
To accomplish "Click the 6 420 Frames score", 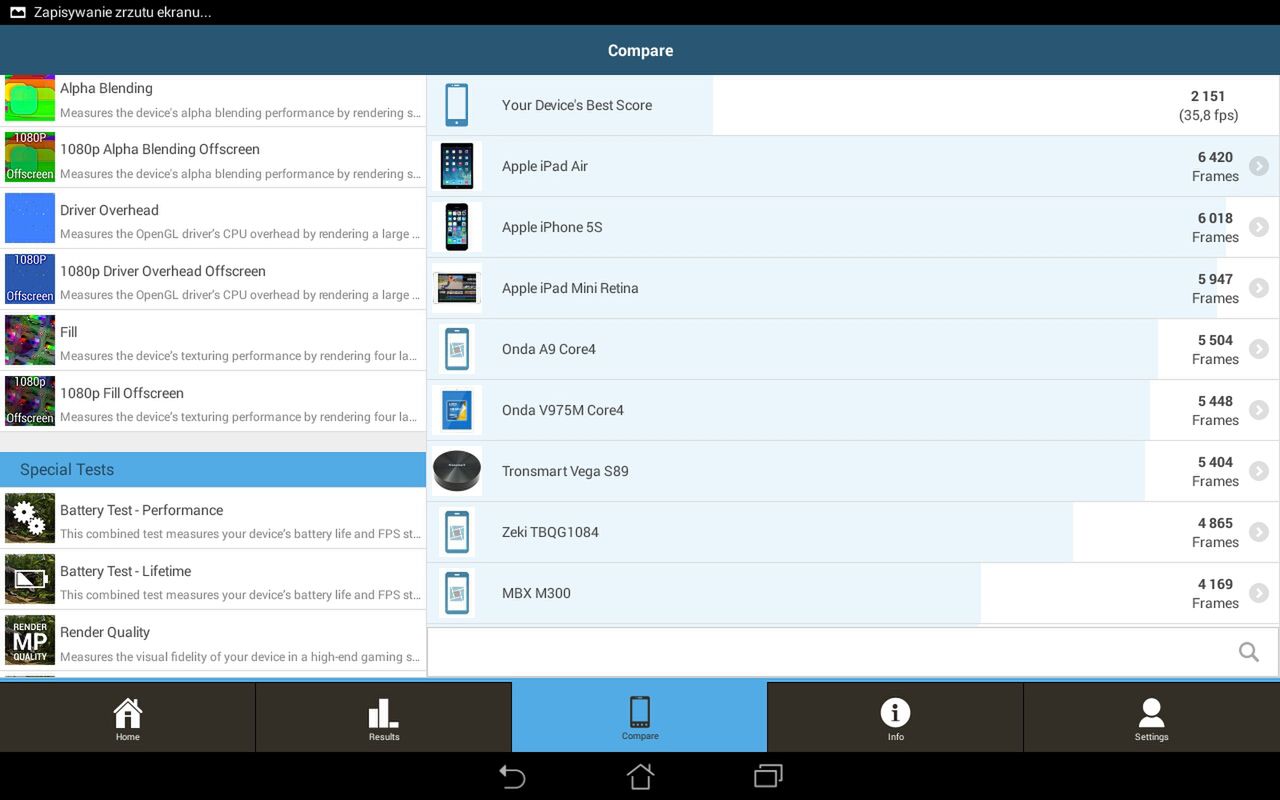I will pos(1215,166).
